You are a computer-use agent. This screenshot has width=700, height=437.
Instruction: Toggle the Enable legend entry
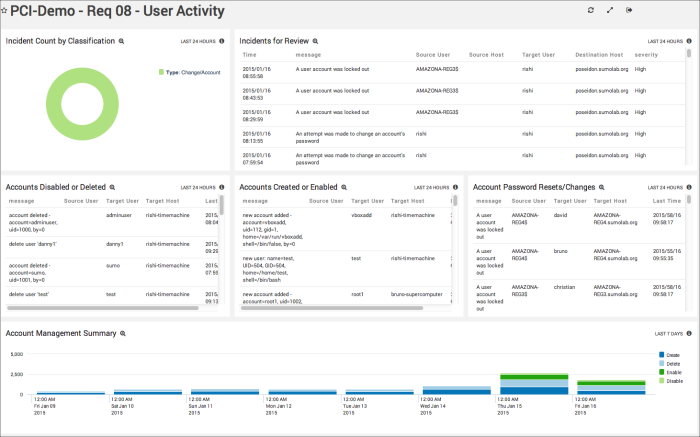click(x=669, y=372)
